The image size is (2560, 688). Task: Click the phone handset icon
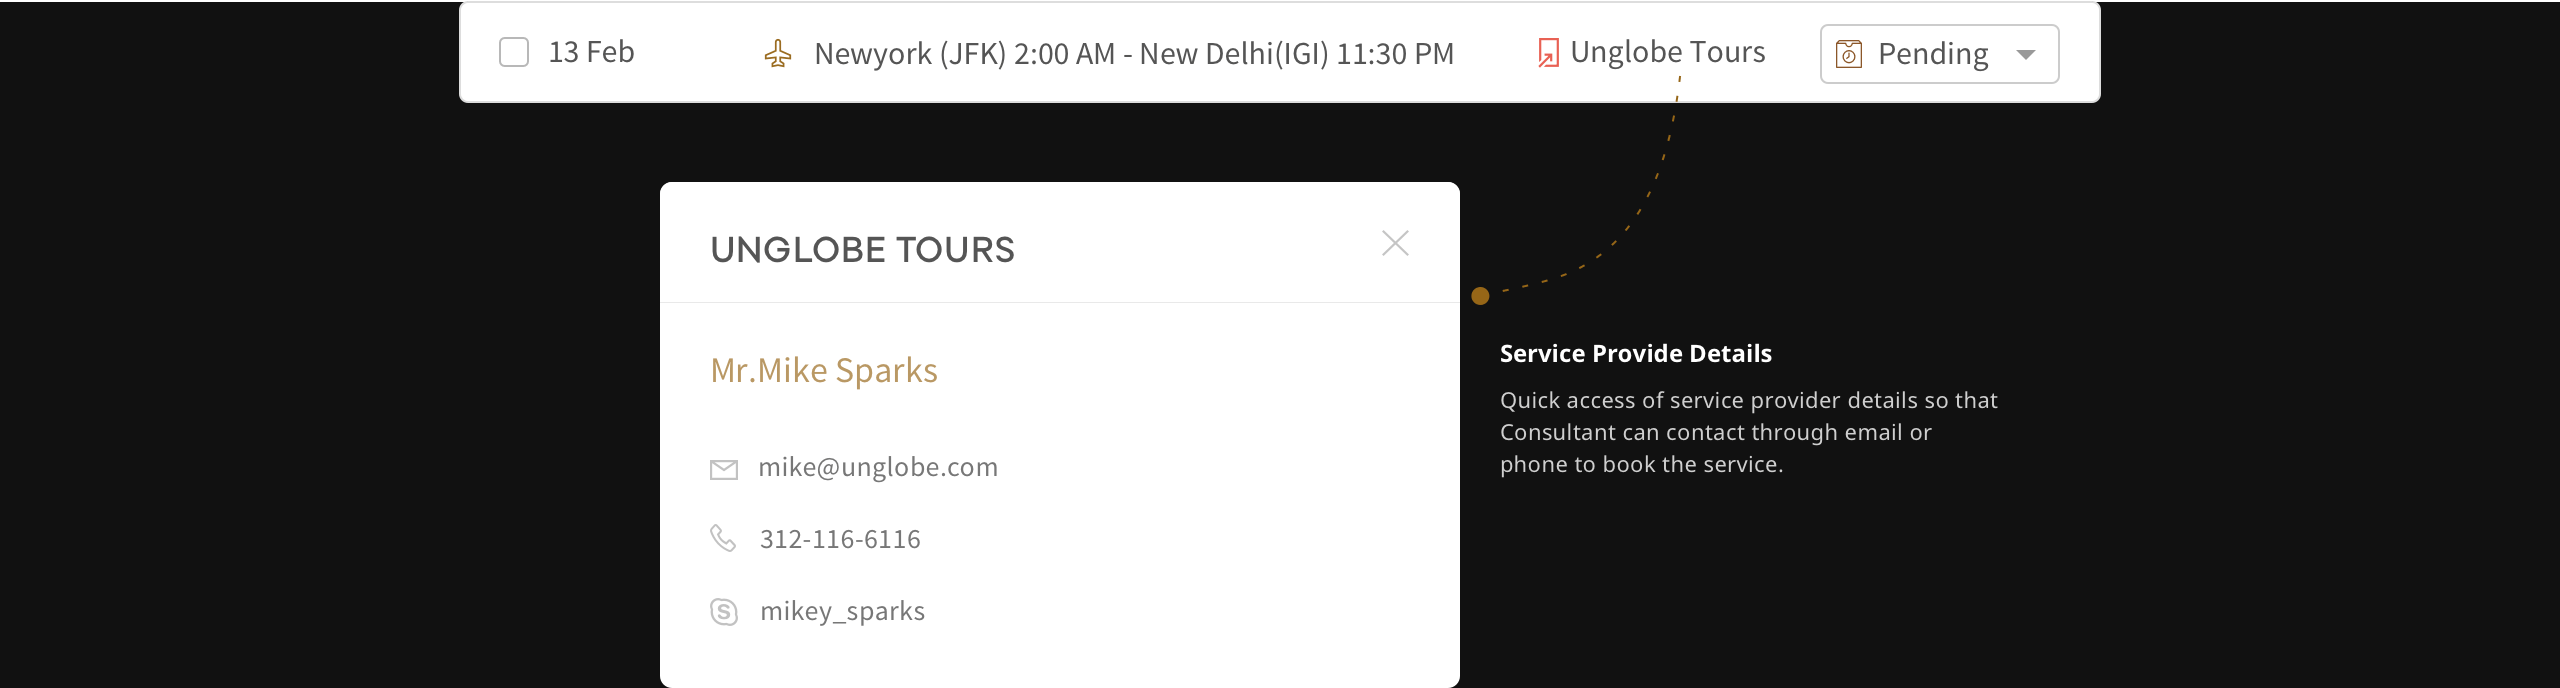click(x=723, y=539)
